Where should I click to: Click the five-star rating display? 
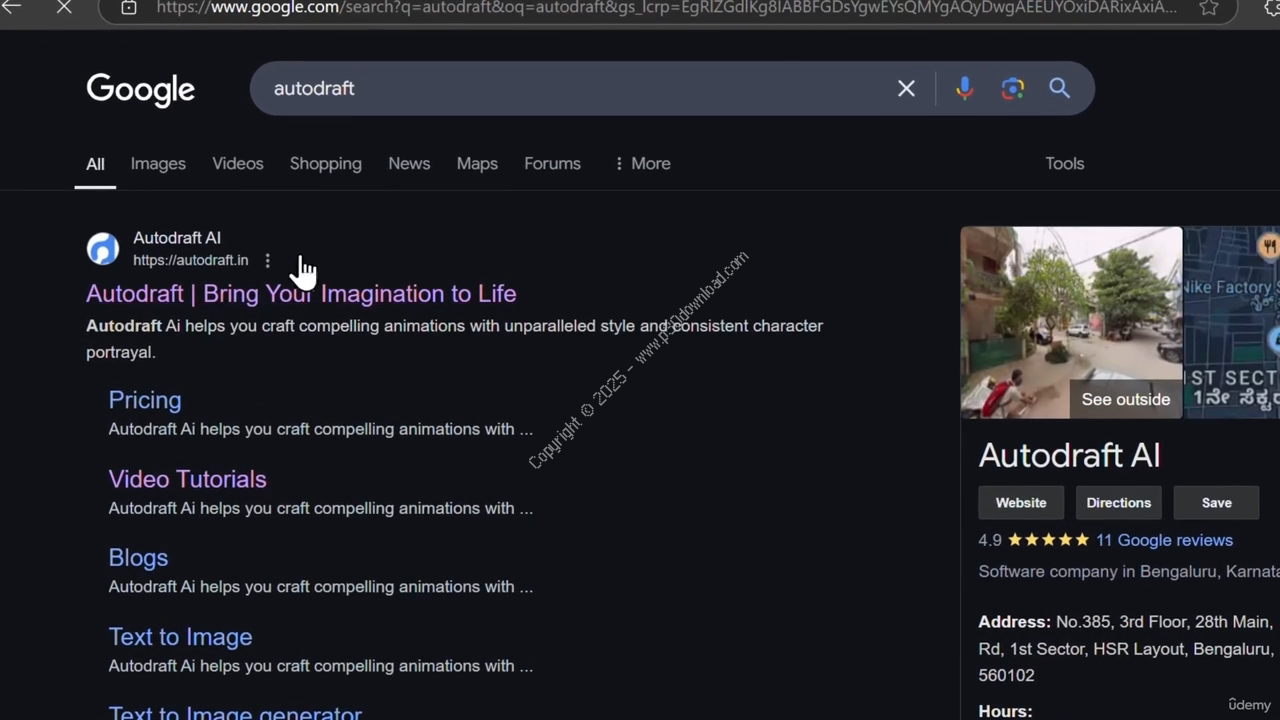tap(1048, 540)
